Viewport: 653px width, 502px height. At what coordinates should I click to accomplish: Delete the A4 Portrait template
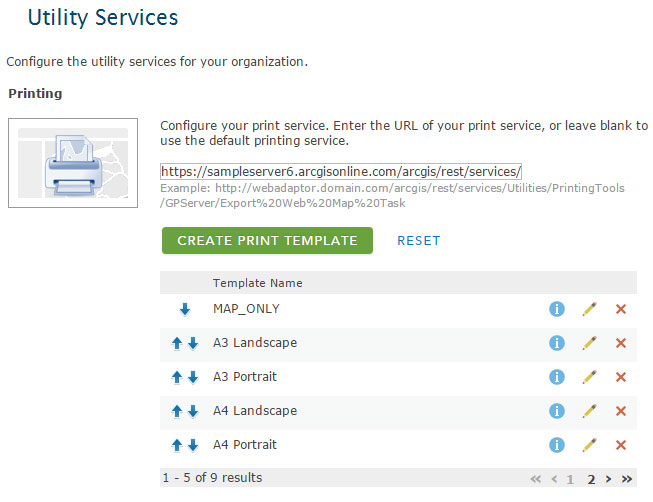tap(621, 446)
